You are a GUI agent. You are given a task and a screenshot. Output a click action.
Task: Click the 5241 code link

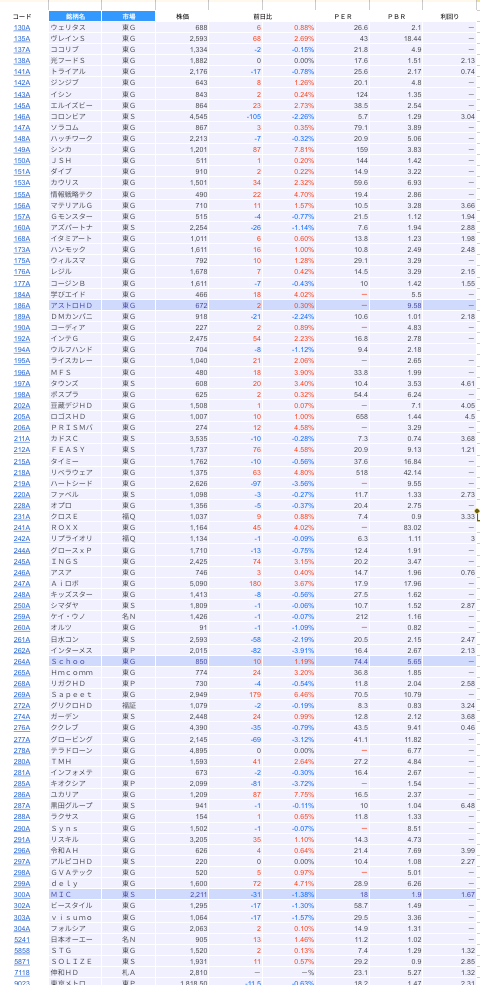click(x=22, y=939)
